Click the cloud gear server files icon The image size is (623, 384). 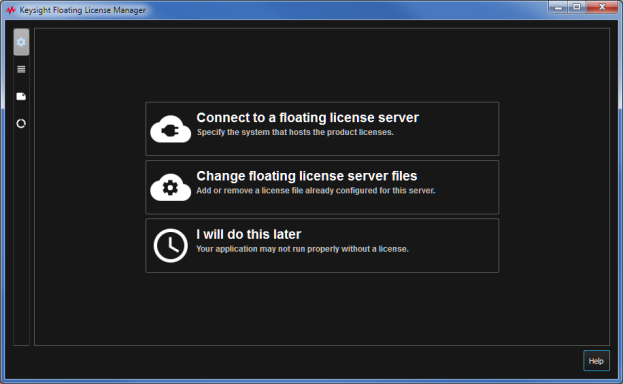click(x=170, y=187)
